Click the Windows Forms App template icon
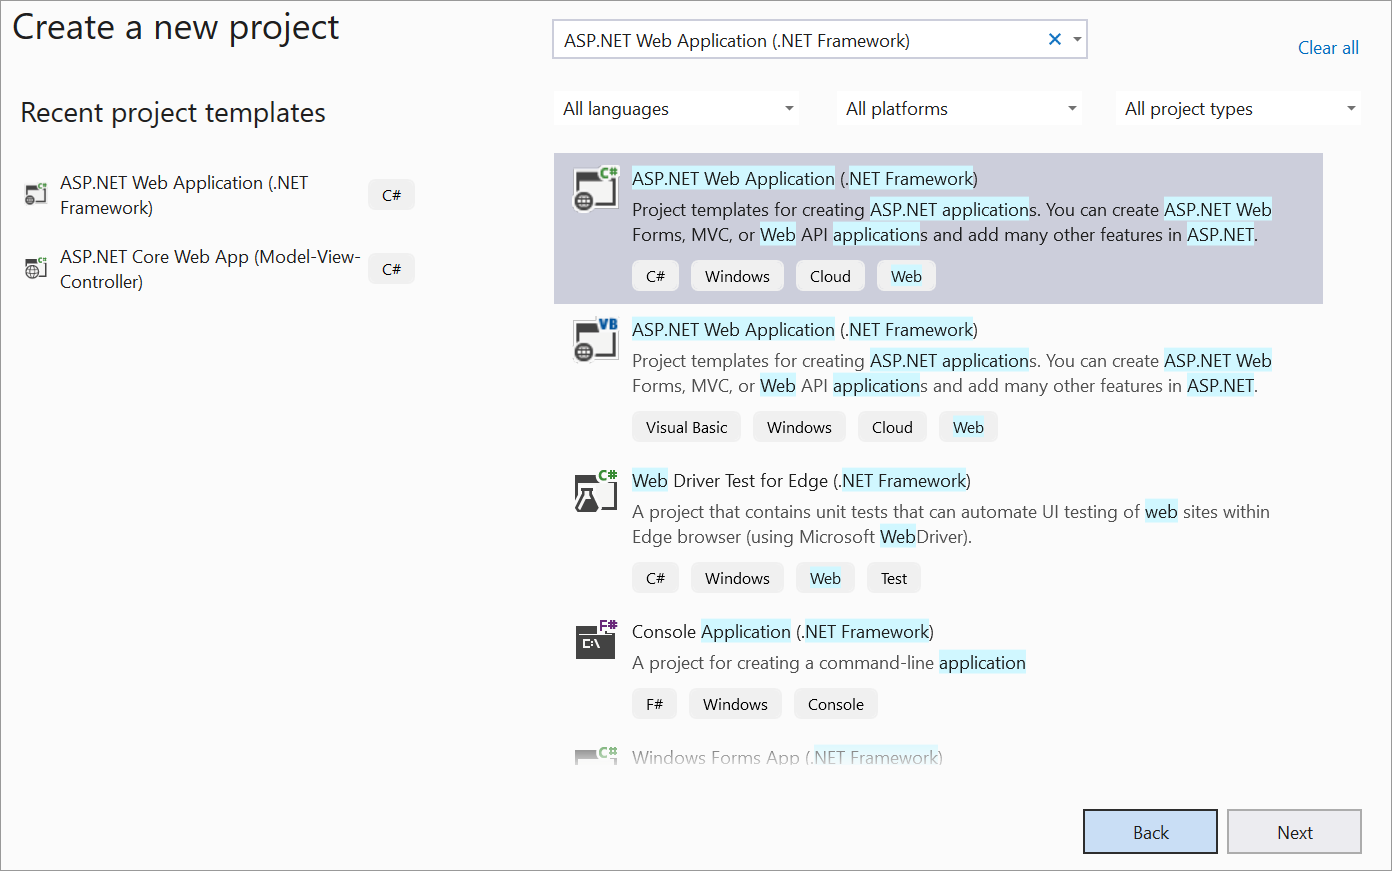This screenshot has height=871, width=1392. 595,755
